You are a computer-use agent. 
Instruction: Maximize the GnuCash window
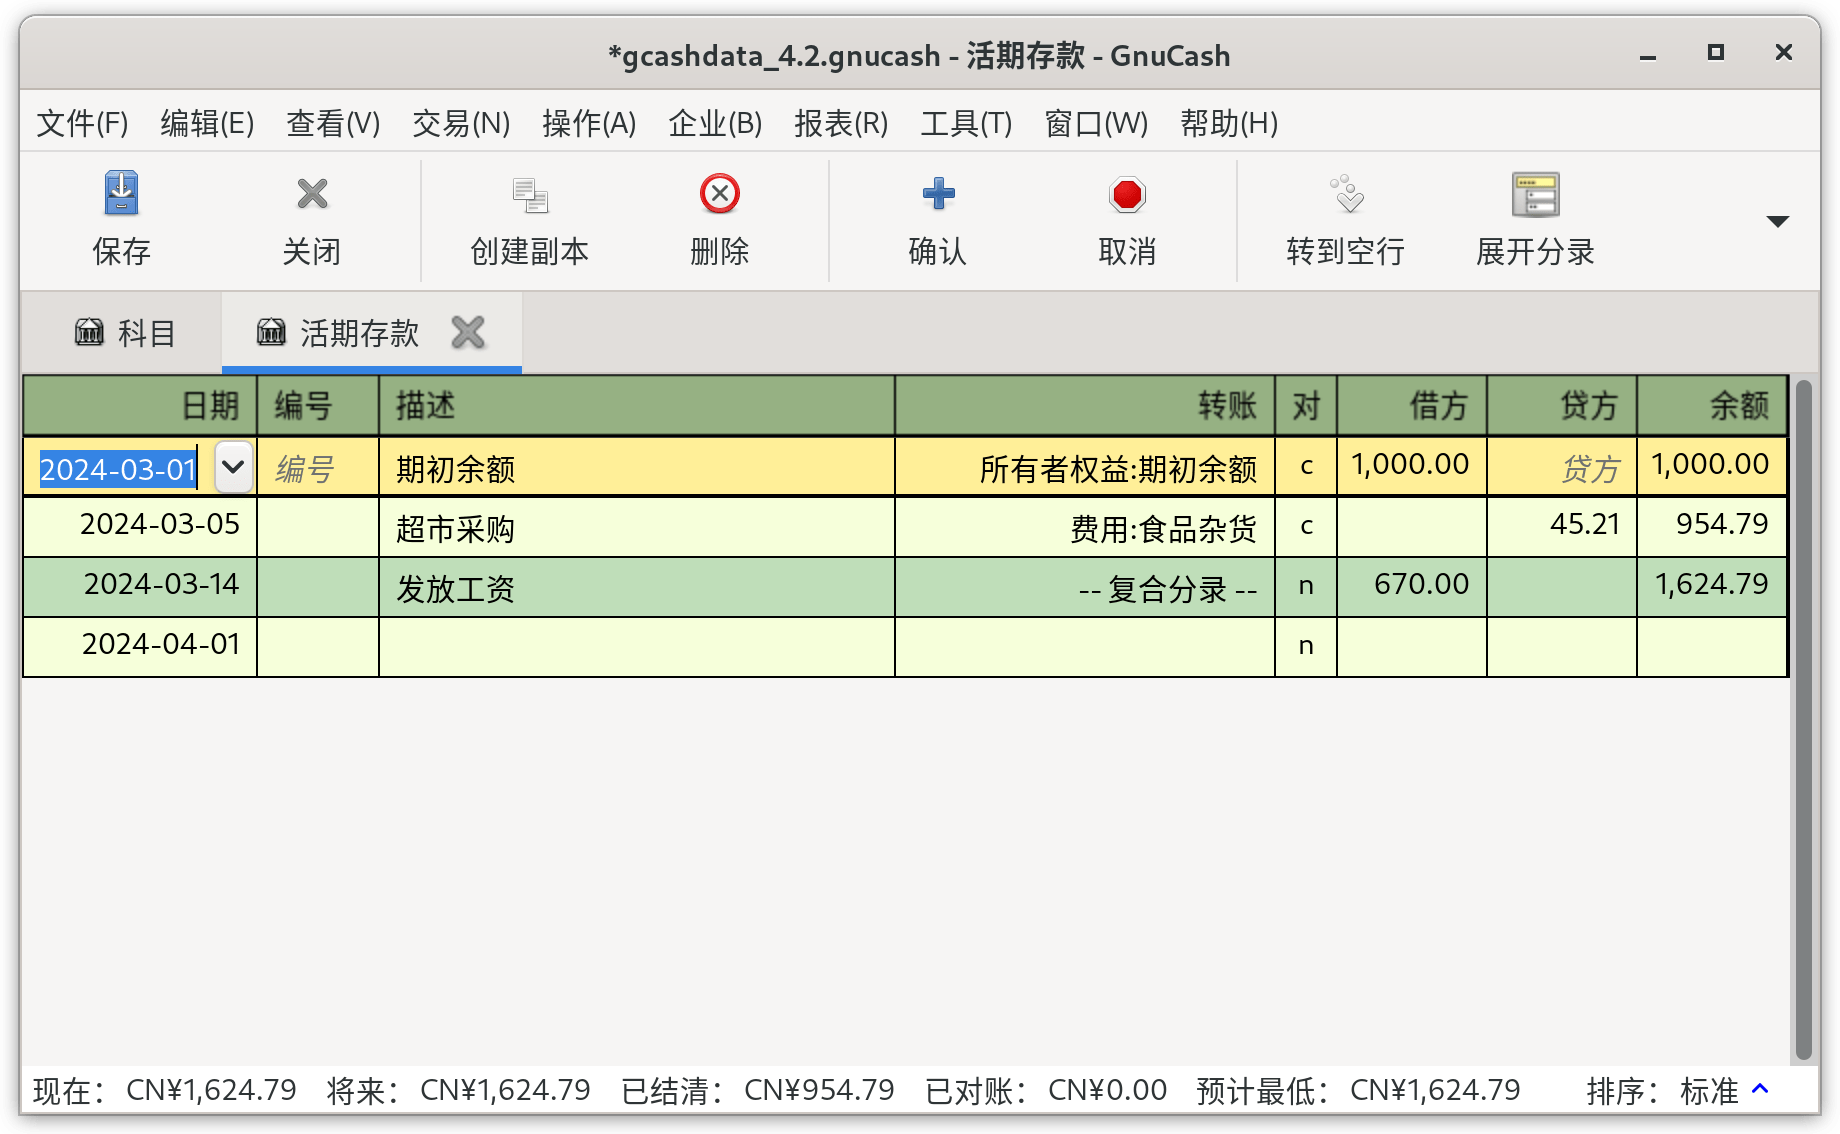click(x=1716, y=53)
